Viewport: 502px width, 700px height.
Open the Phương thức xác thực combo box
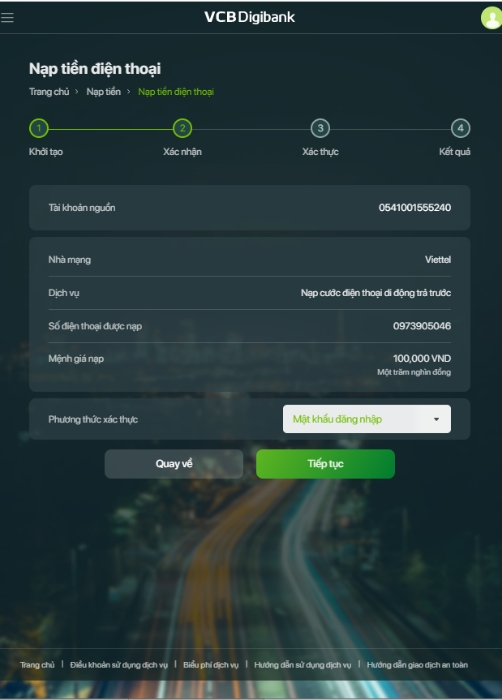(x=367, y=419)
